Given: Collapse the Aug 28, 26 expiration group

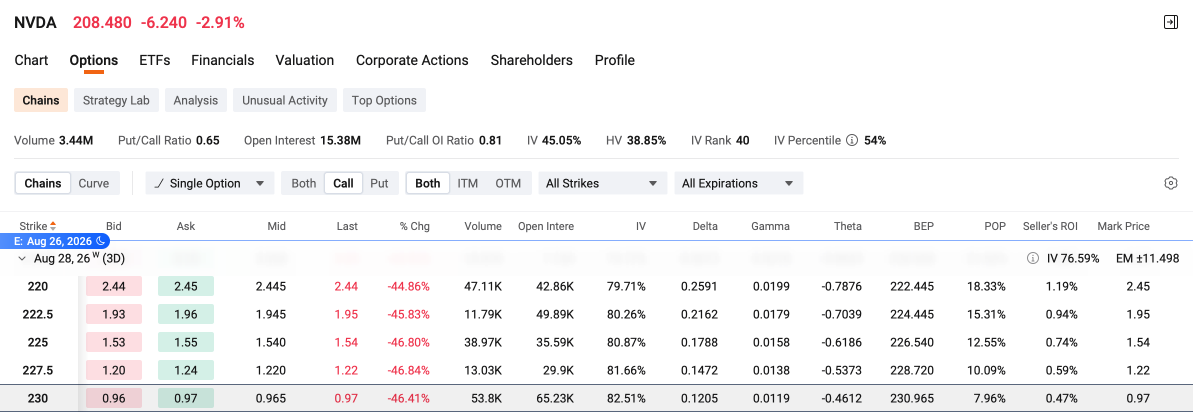Looking at the screenshot, I should pyautogui.click(x=21, y=258).
